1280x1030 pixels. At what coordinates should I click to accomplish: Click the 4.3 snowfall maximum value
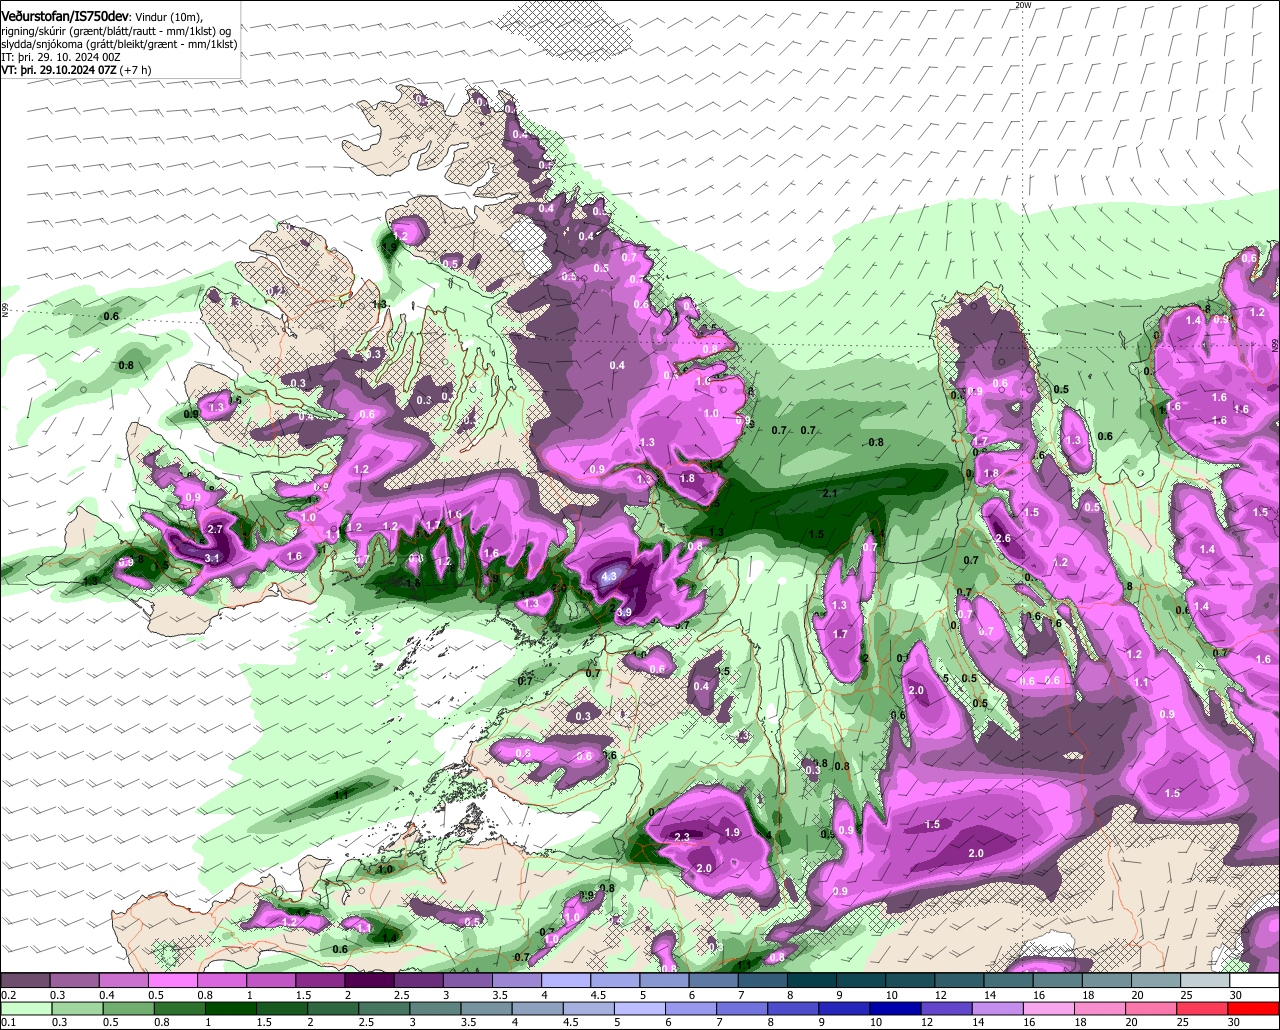pos(609,577)
